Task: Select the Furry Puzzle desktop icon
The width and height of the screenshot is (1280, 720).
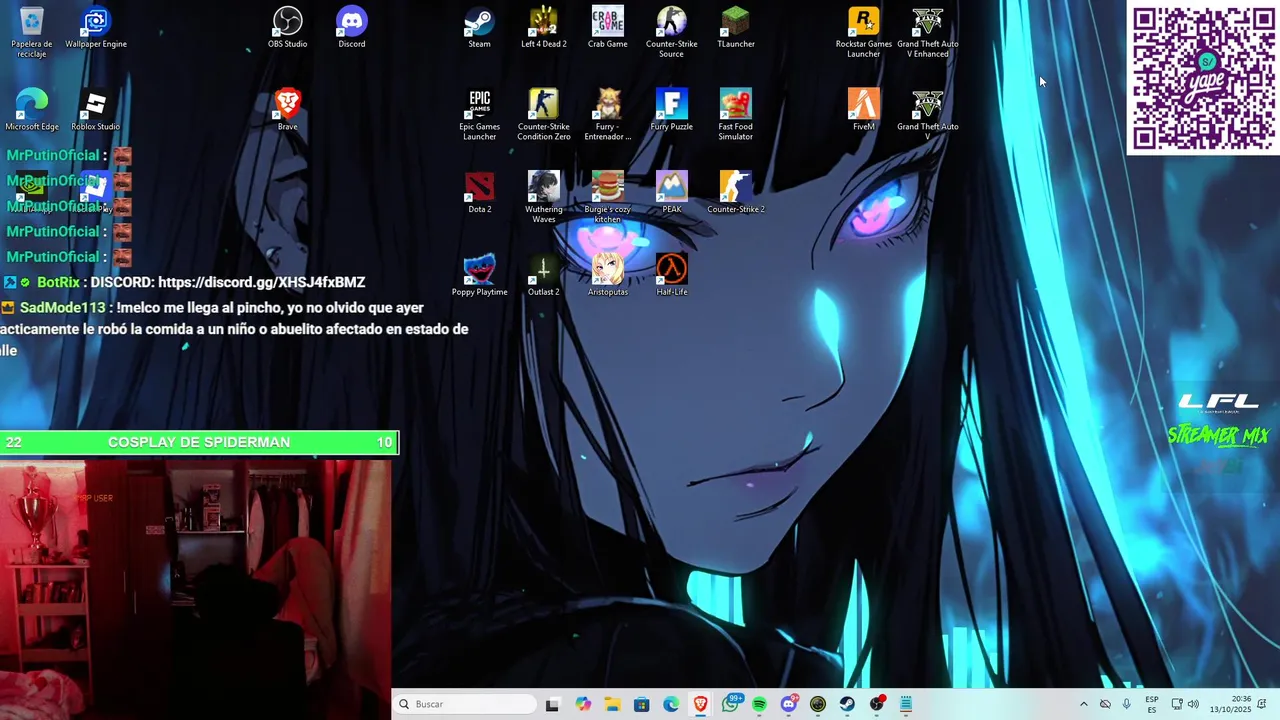Action: point(672,110)
